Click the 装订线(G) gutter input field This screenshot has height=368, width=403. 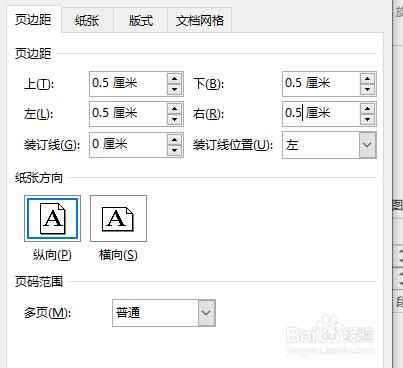click(x=128, y=145)
